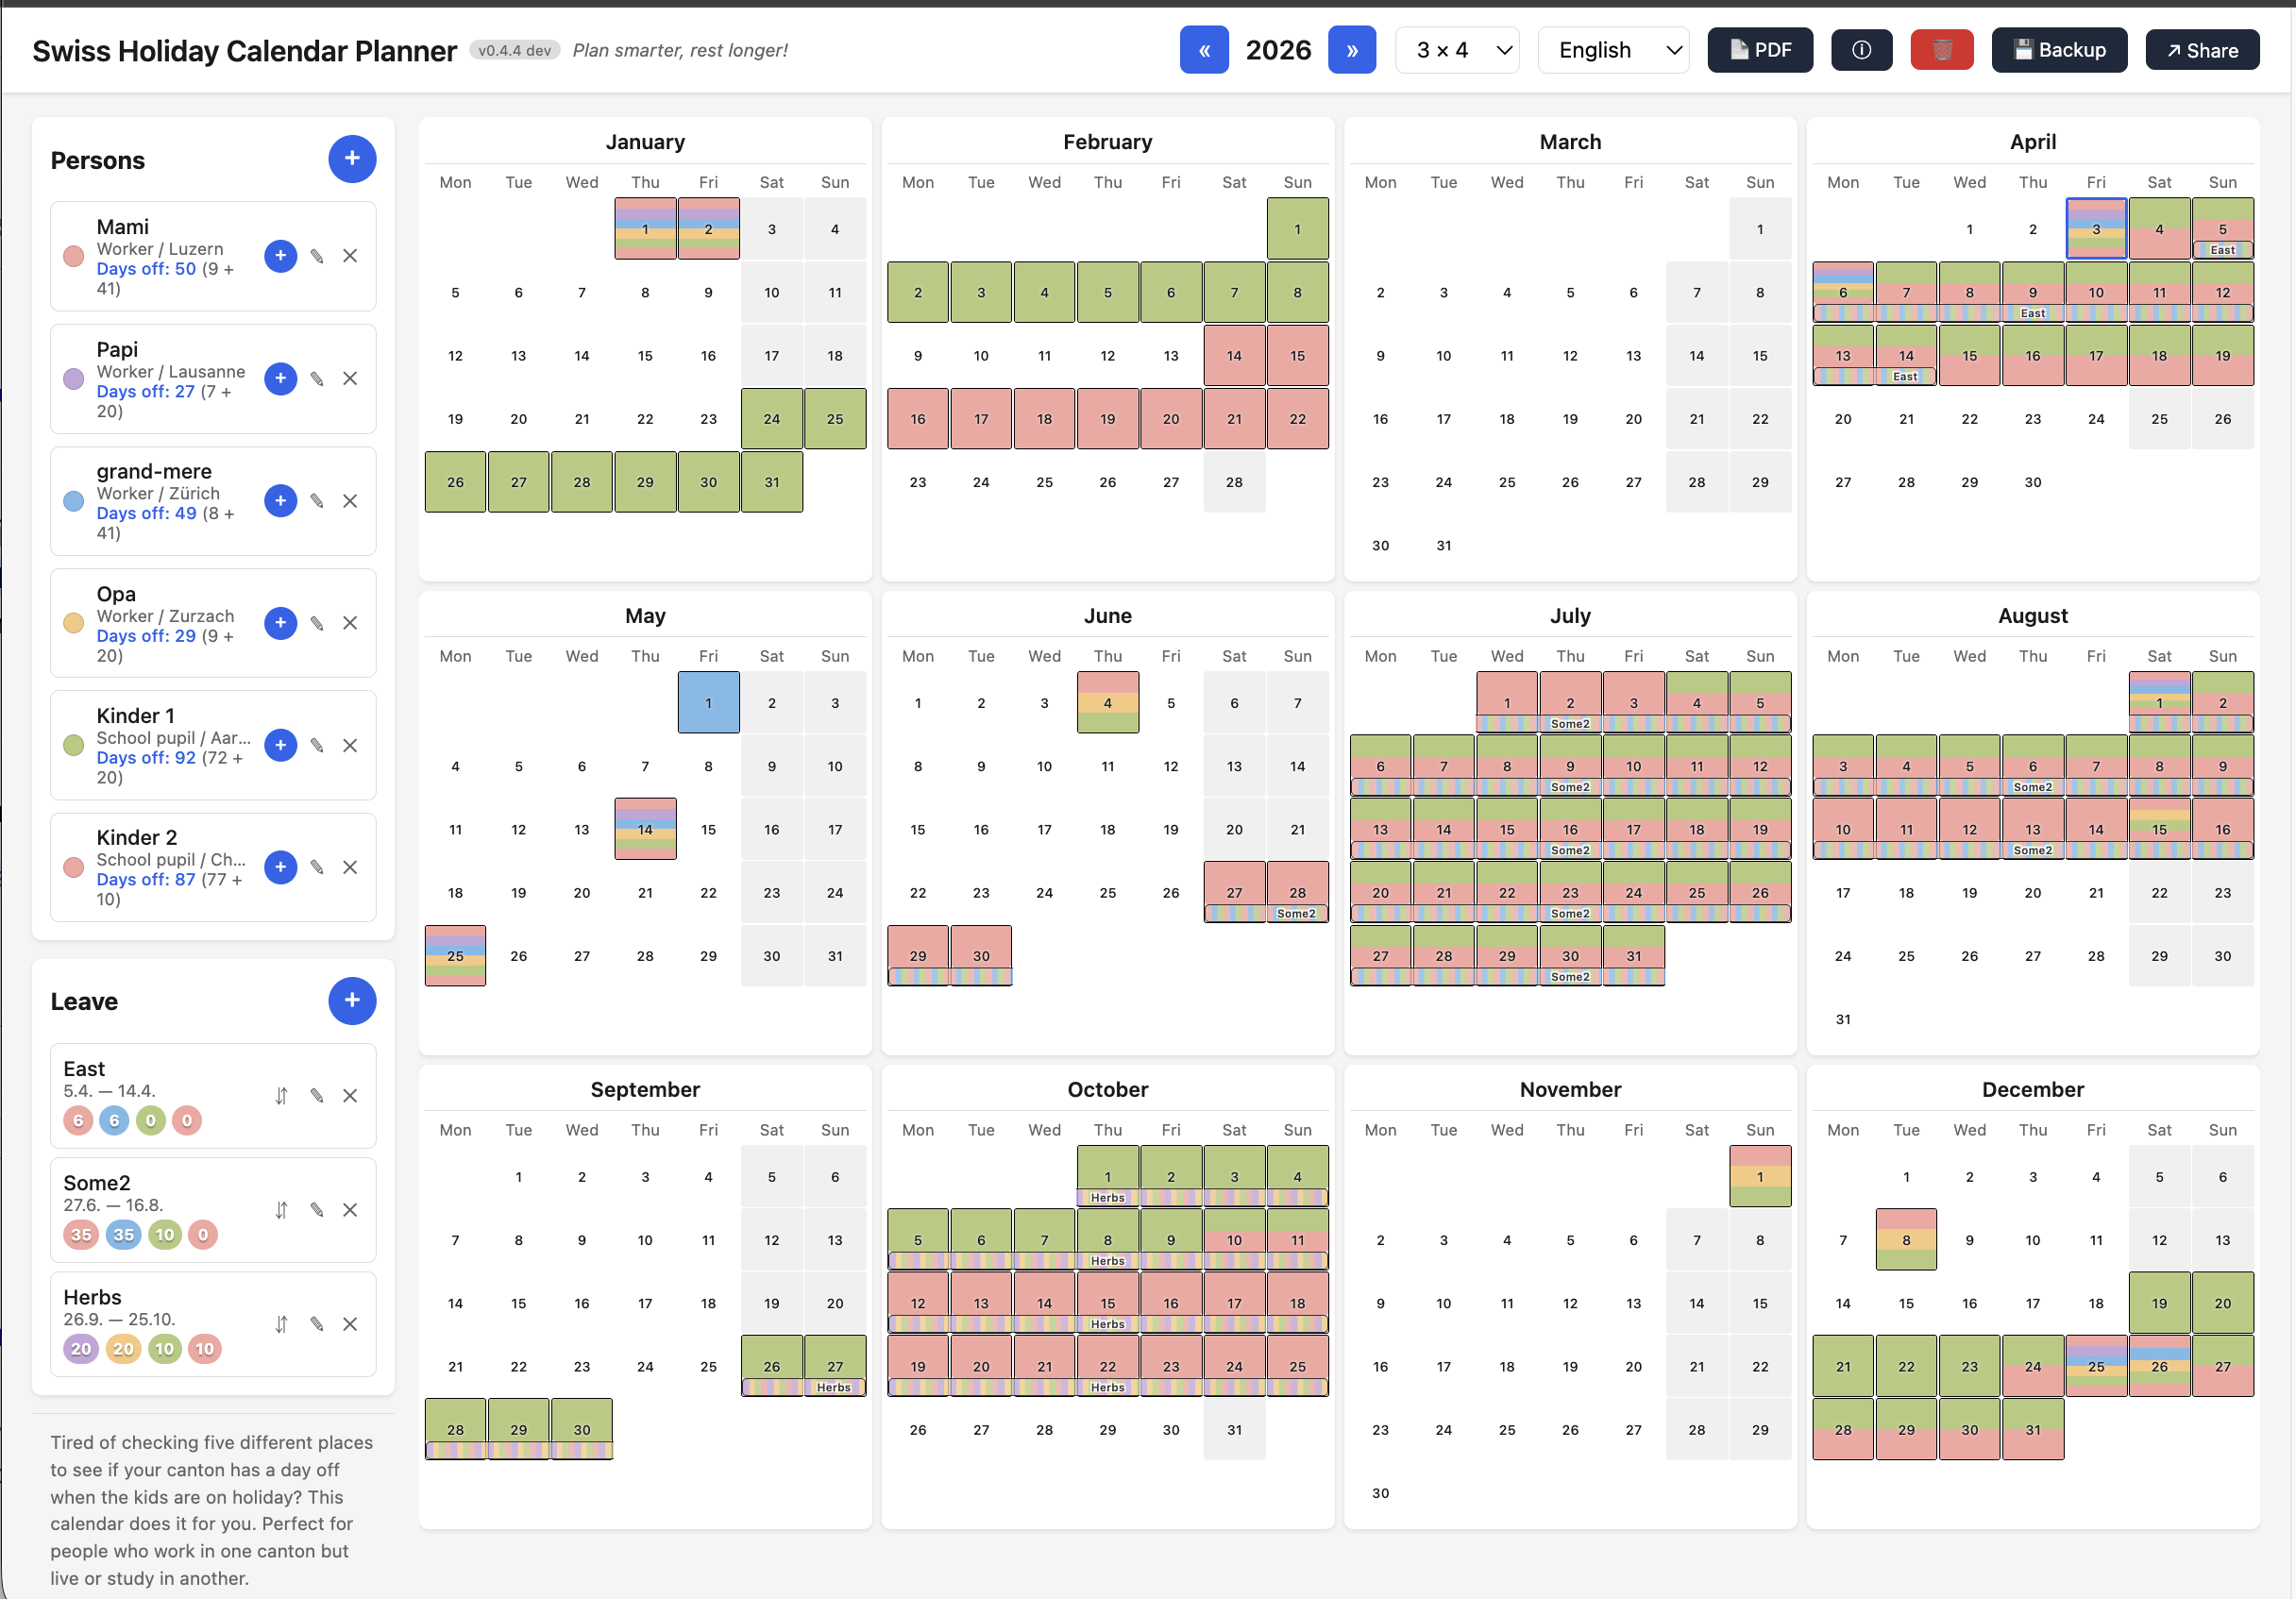
Task: Add a new person with the plus icon
Action: tap(352, 158)
